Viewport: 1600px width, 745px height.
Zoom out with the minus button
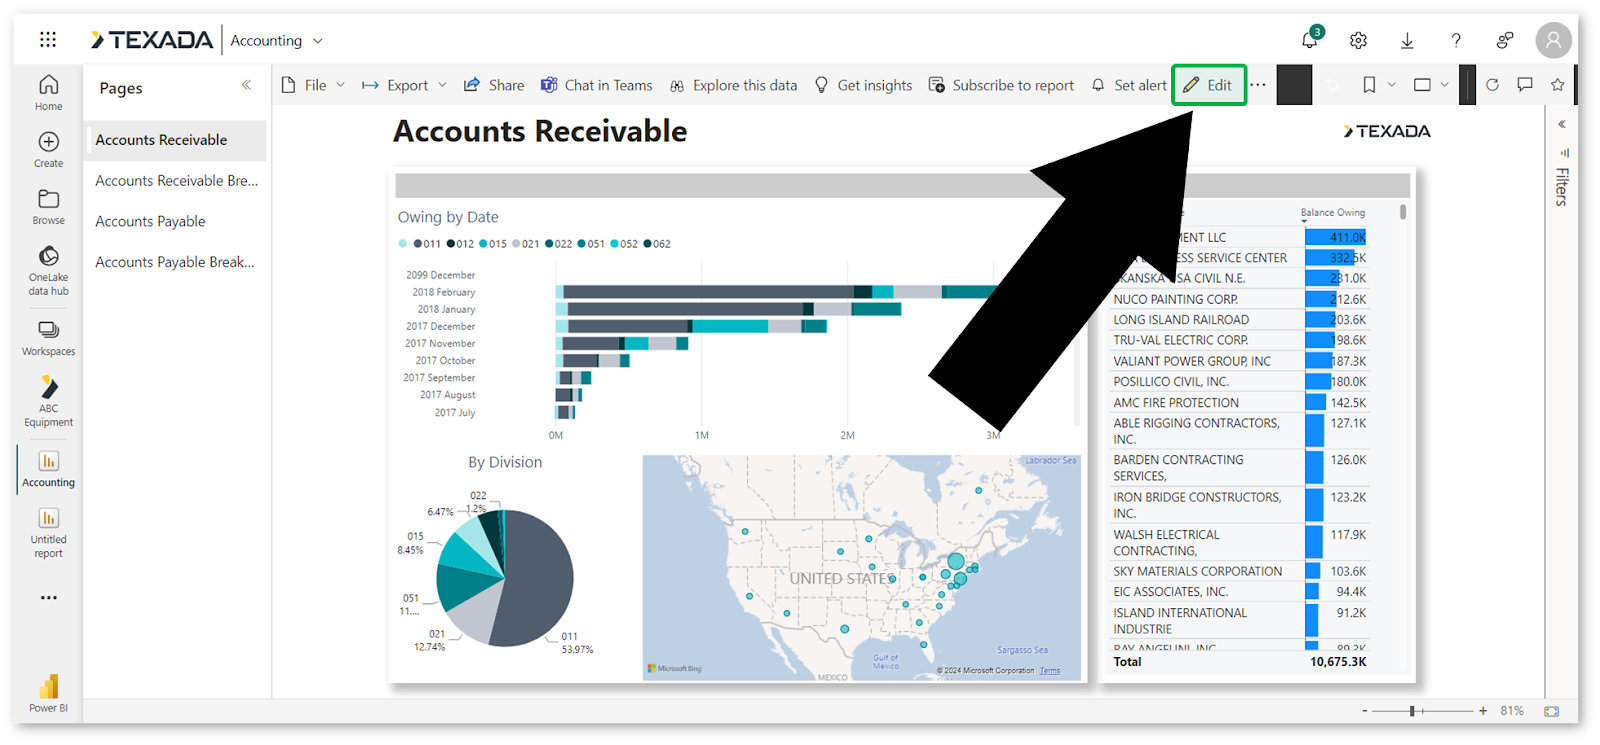point(1364,711)
